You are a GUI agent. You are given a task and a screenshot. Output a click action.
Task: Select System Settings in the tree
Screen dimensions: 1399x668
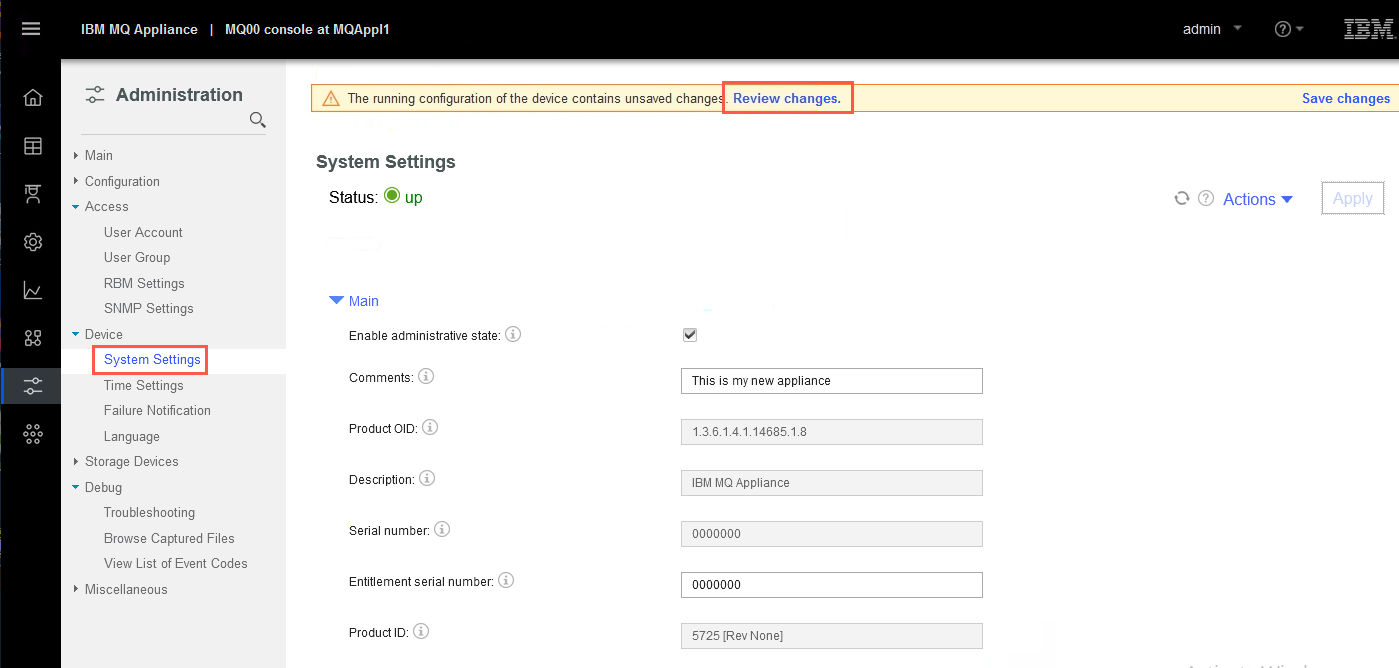(x=152, y=359)
